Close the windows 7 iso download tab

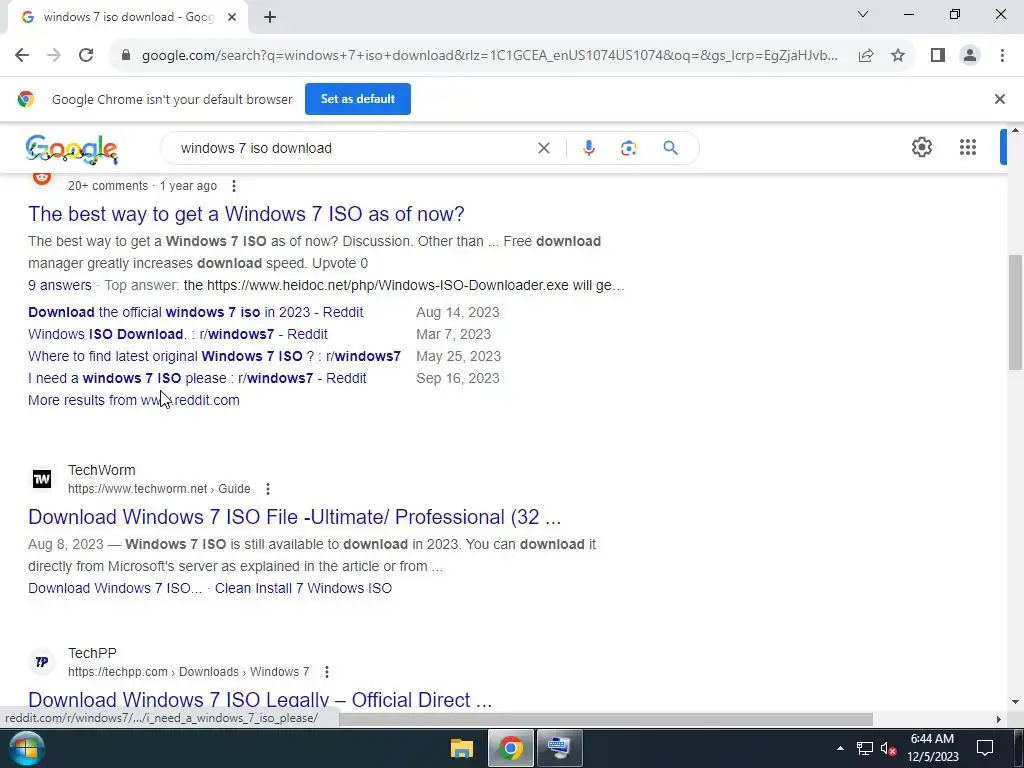pos(232,17)
